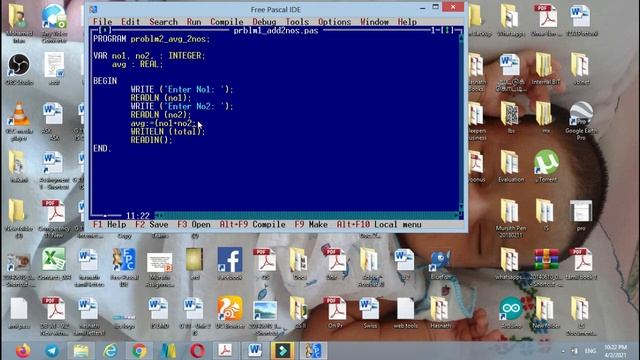
Task: Open File Explorer from the taskbar
Action: tap(81, 351)
